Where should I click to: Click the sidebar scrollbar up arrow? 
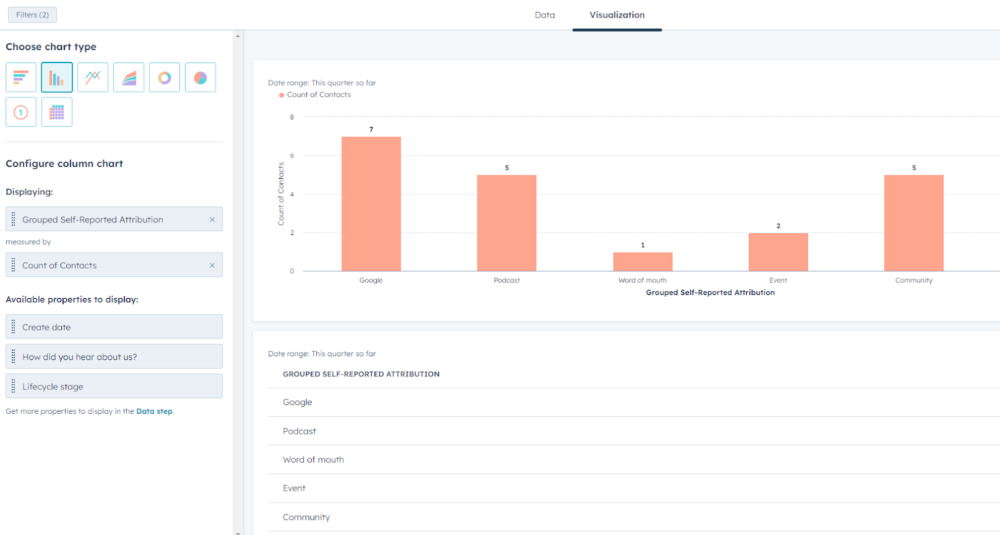tap(238, 37)
